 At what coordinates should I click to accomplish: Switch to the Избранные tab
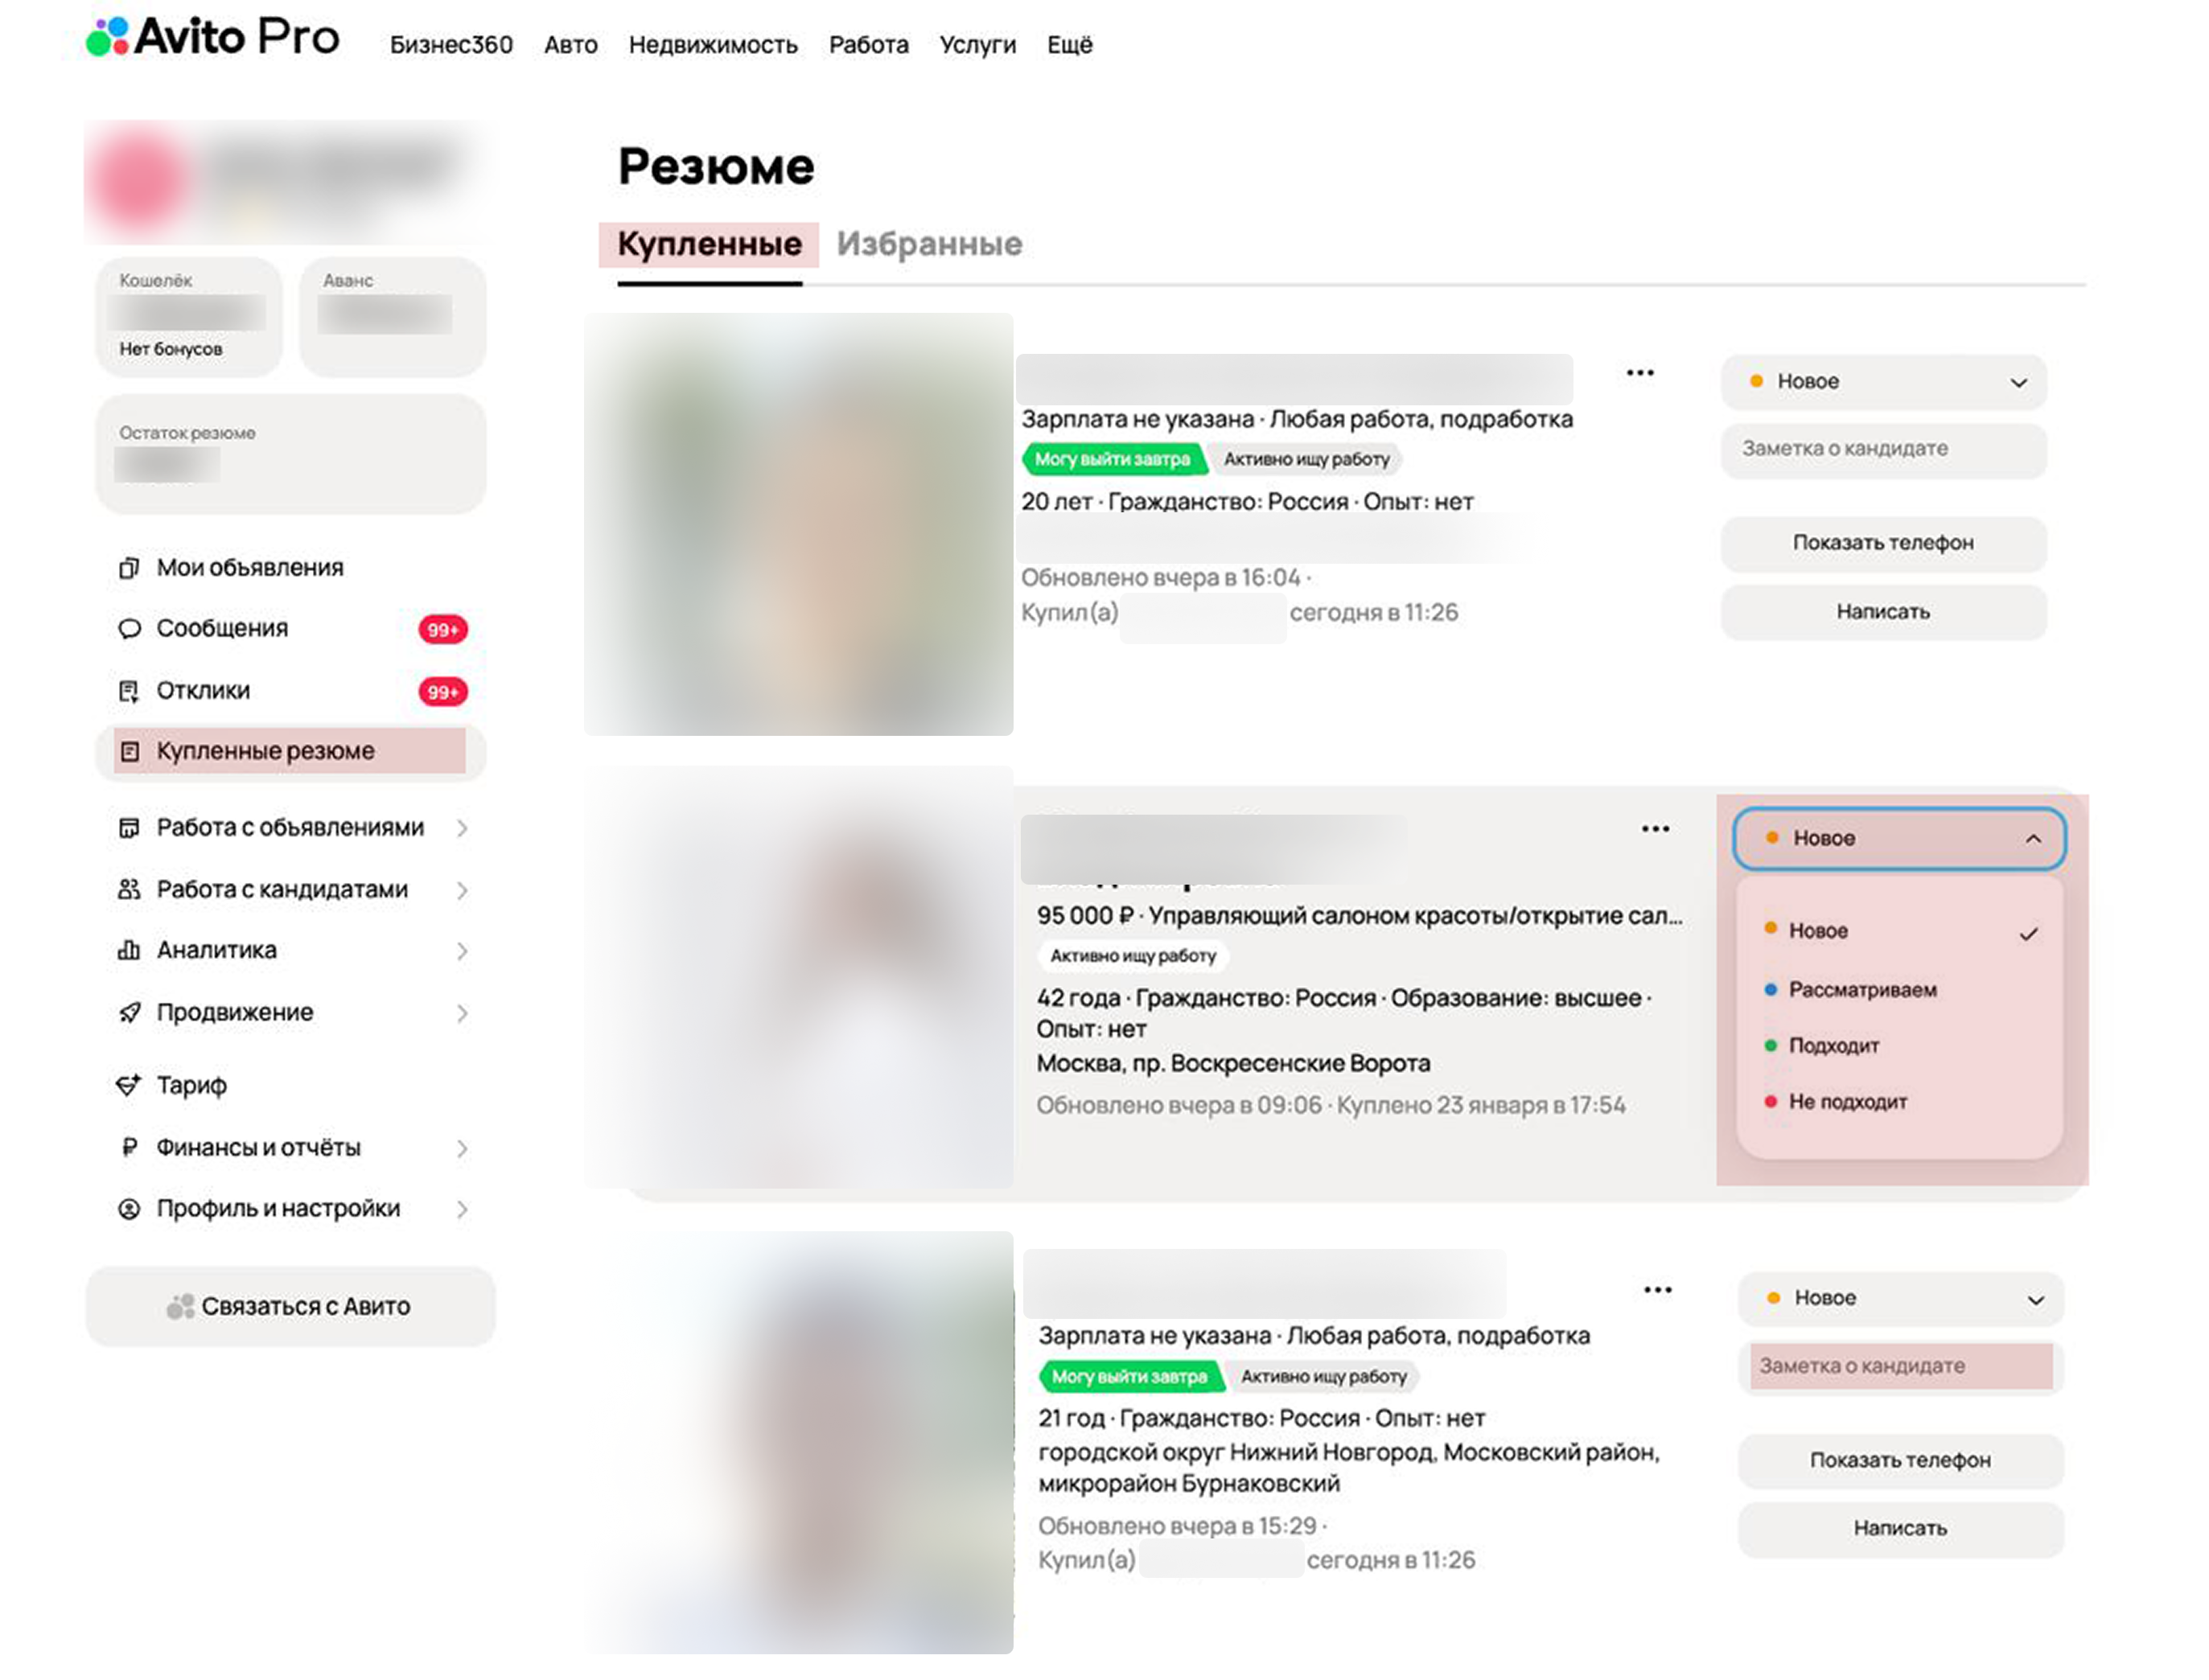click(929, 244)
